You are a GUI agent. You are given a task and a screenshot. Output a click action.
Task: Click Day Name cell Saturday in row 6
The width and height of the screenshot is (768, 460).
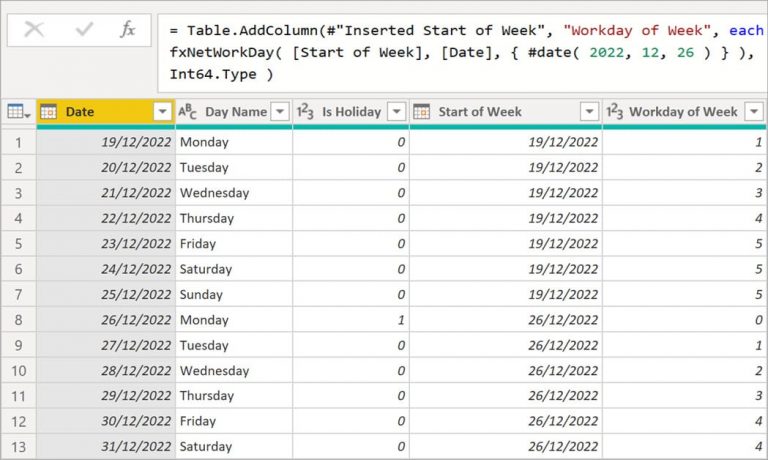click(x=234, y=269)
